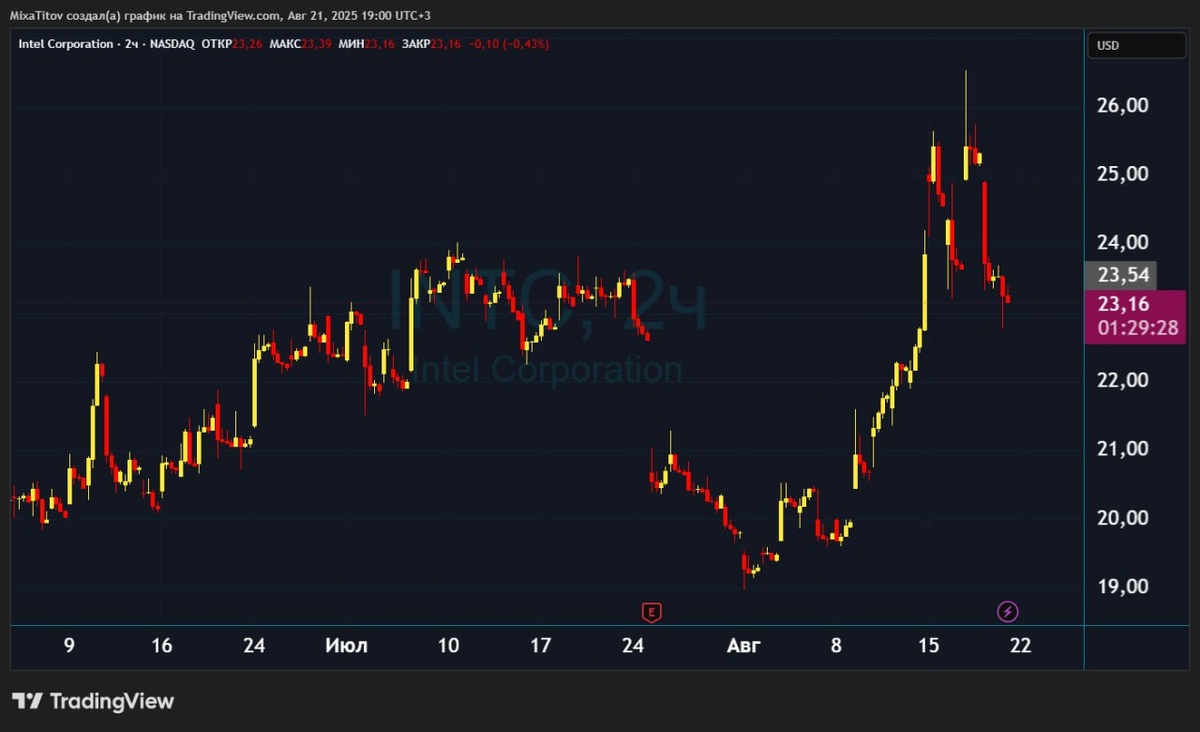Click date 8 on the time axis
The height and width of the screenshot is (732, 1200).
tap(836, 646)
